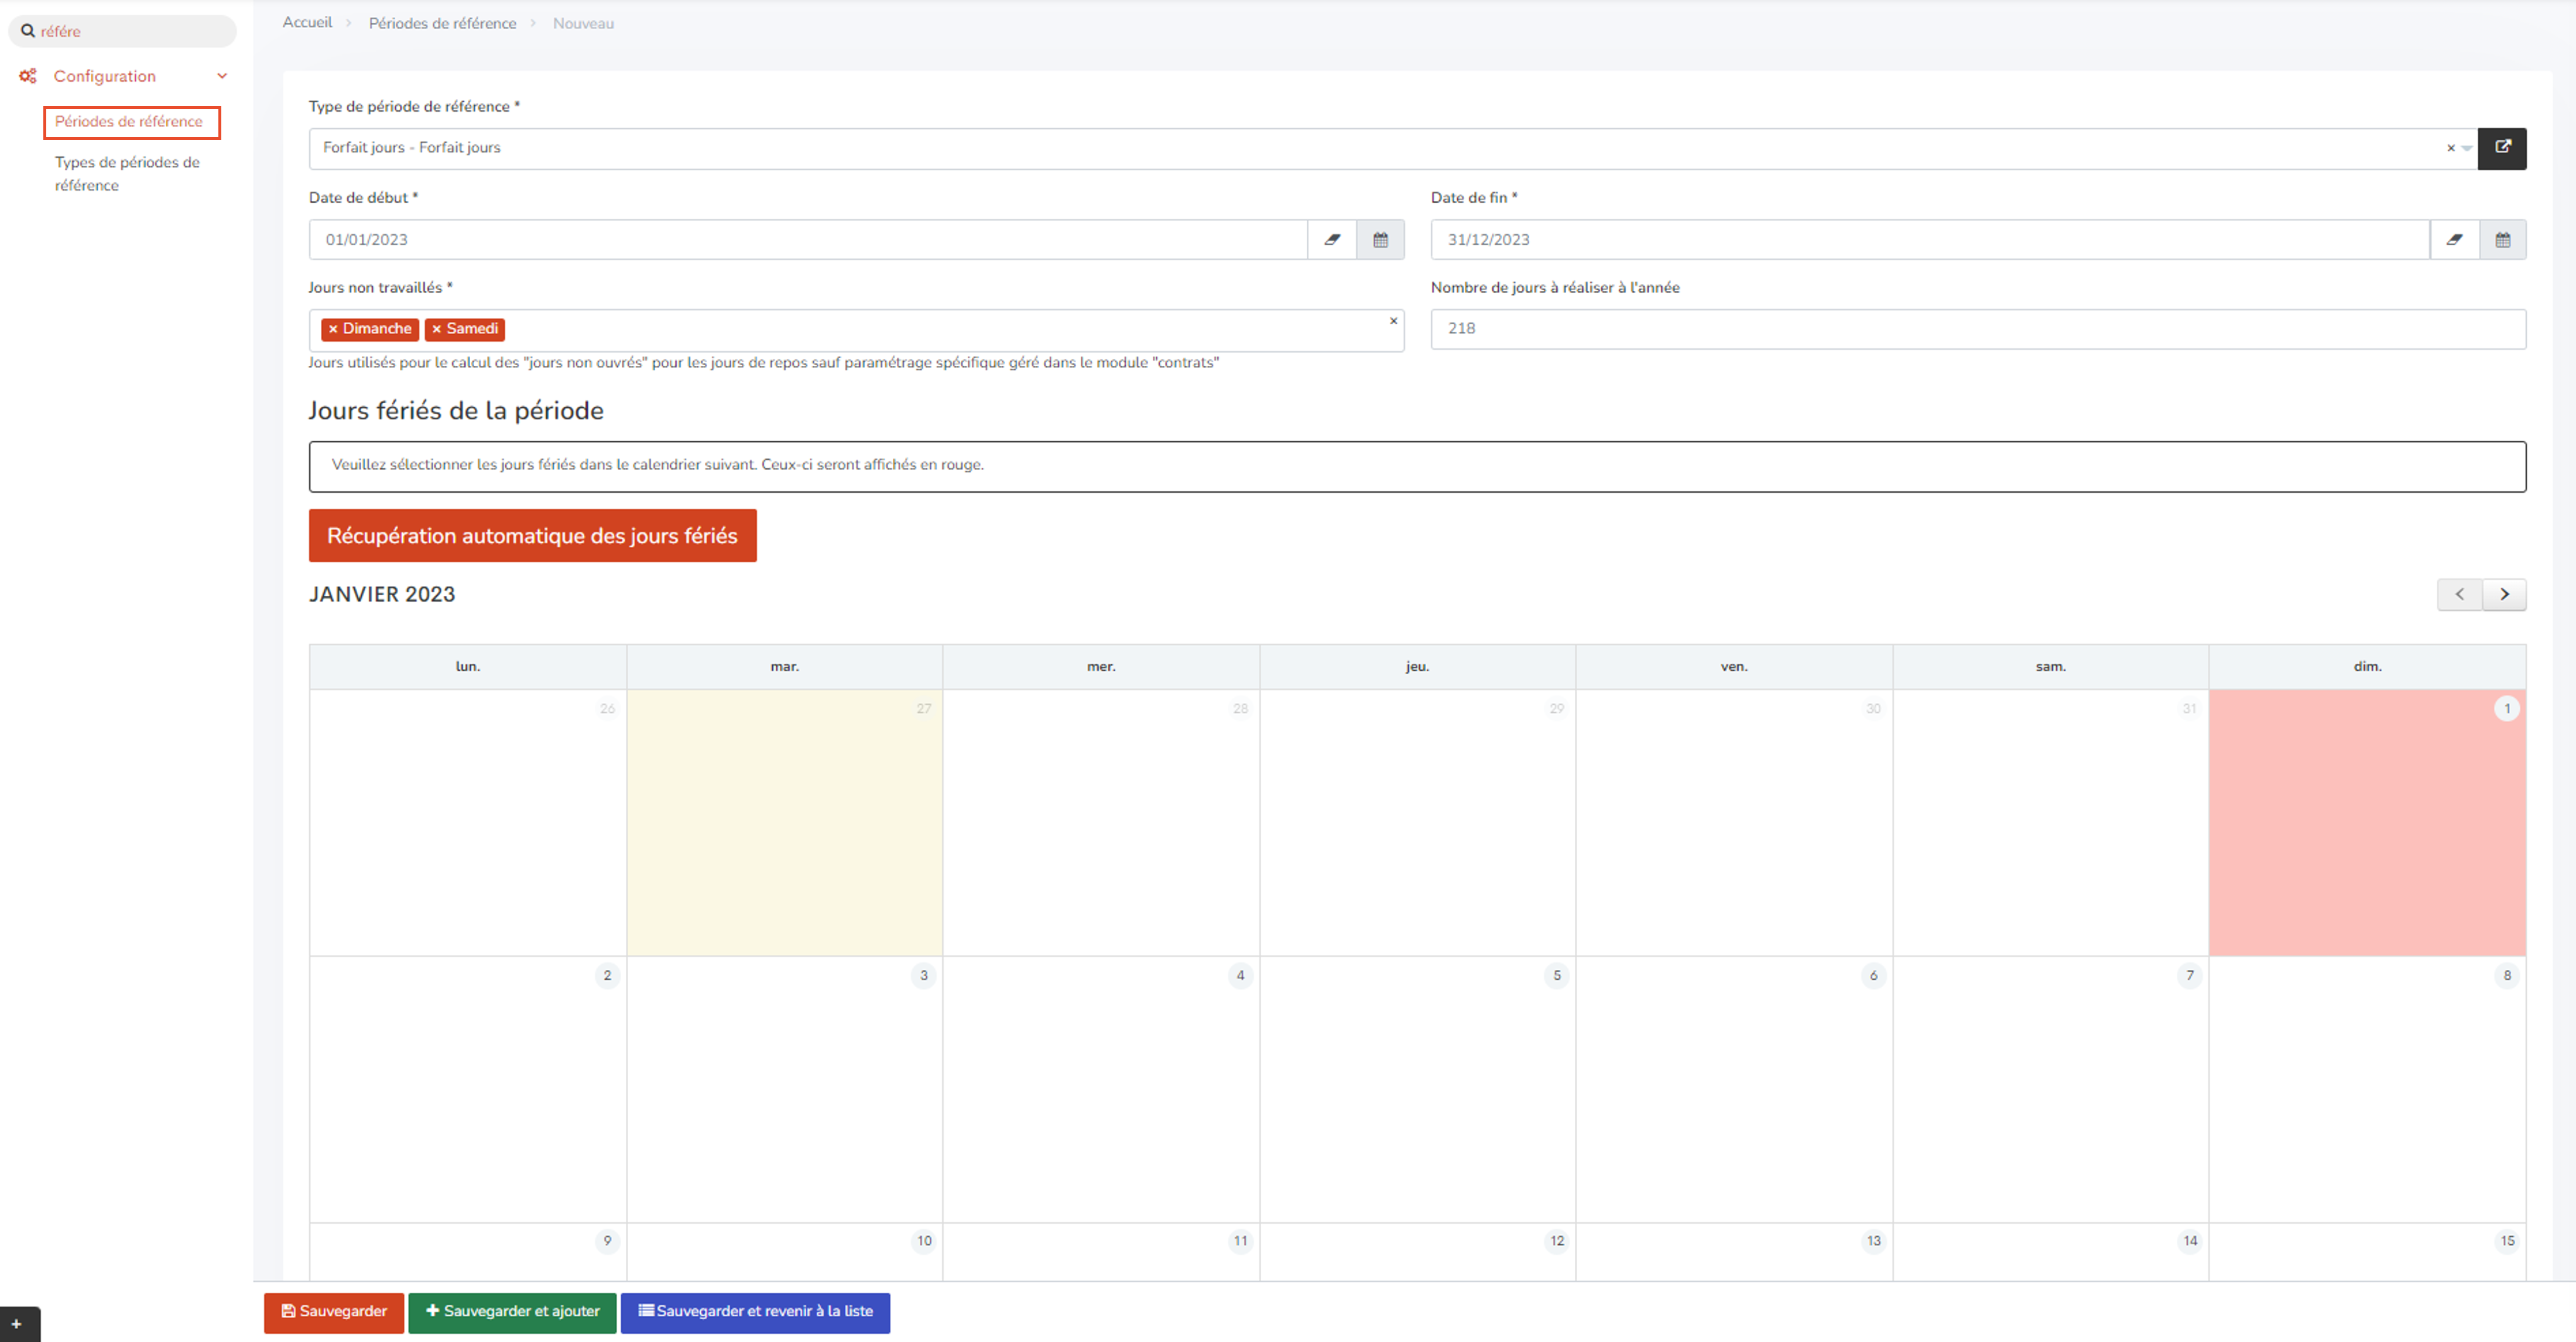The width and height of the screenshot is (2576, 1342).
Task: Click the Nouveau breadcrumb text
Action: point(583,23)
